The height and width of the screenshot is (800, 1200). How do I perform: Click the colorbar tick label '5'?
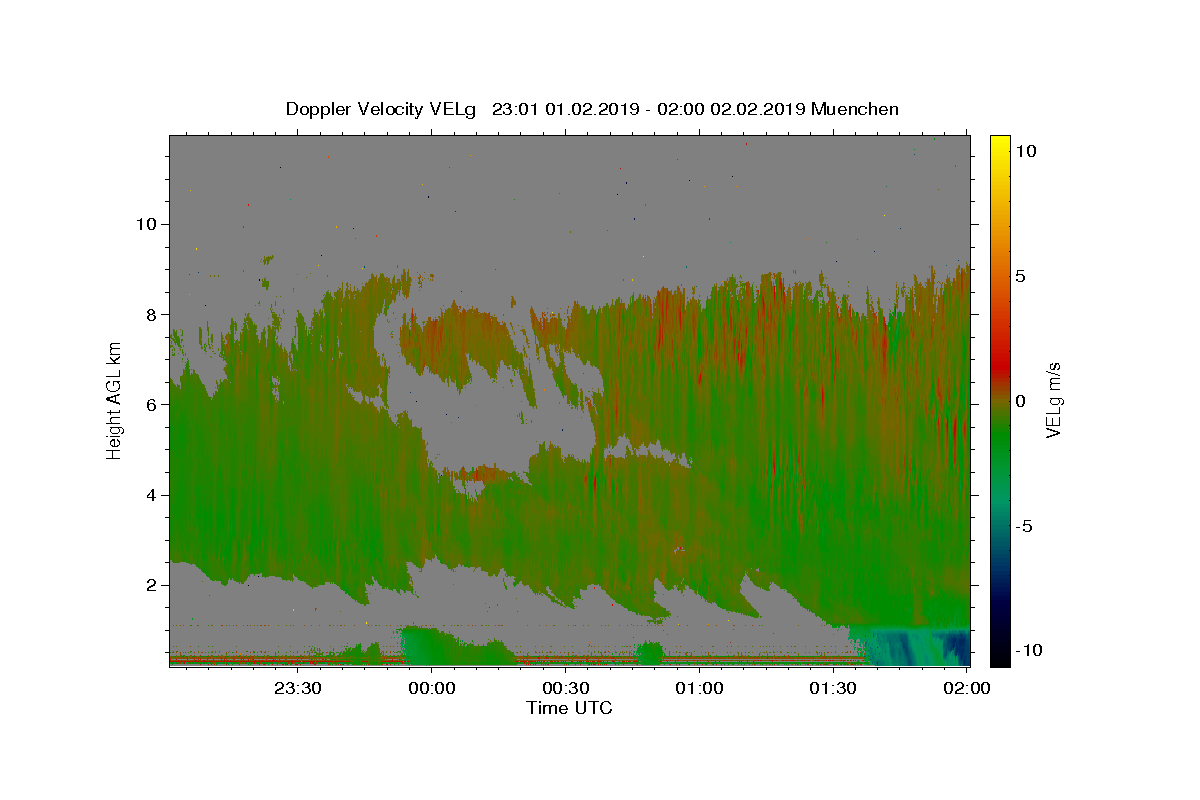[1019, 276]
